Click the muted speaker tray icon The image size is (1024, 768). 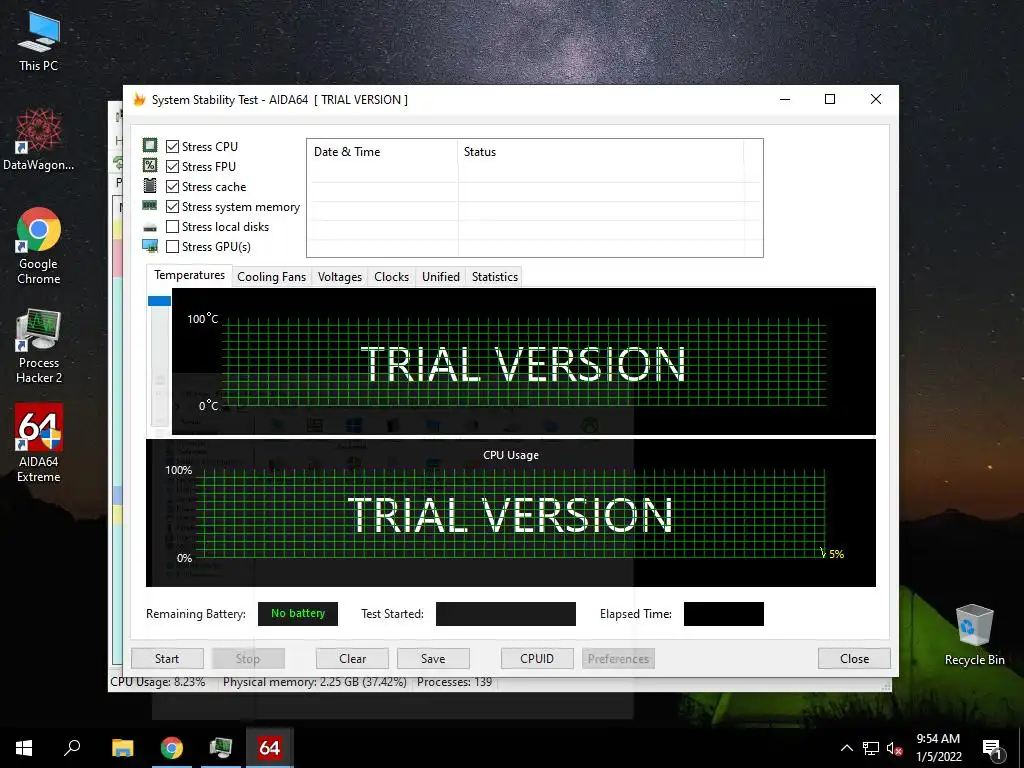[894, 748]
